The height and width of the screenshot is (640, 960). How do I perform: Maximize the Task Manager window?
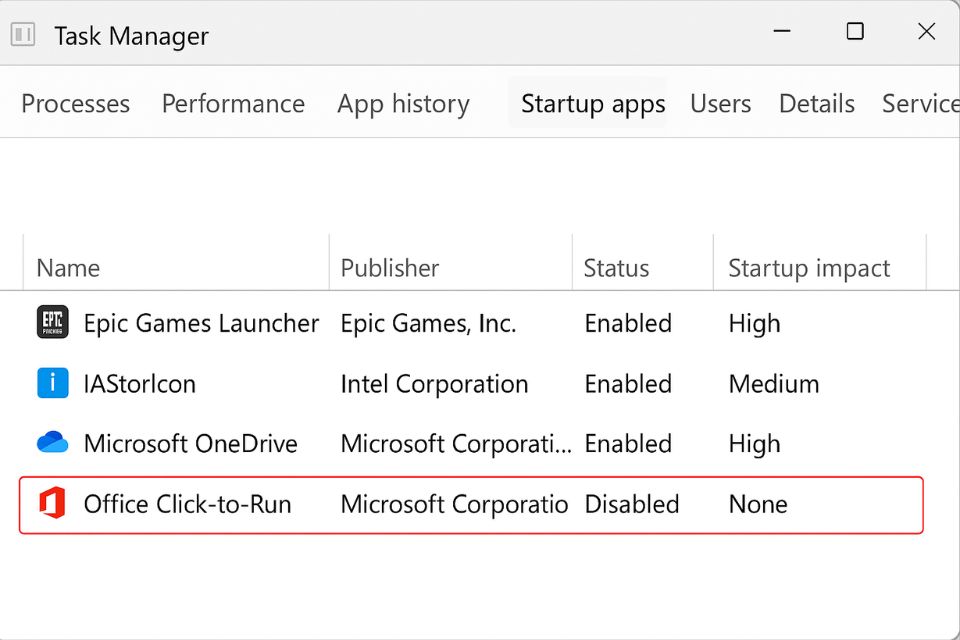pyautogui.click(x=854, y=32)
